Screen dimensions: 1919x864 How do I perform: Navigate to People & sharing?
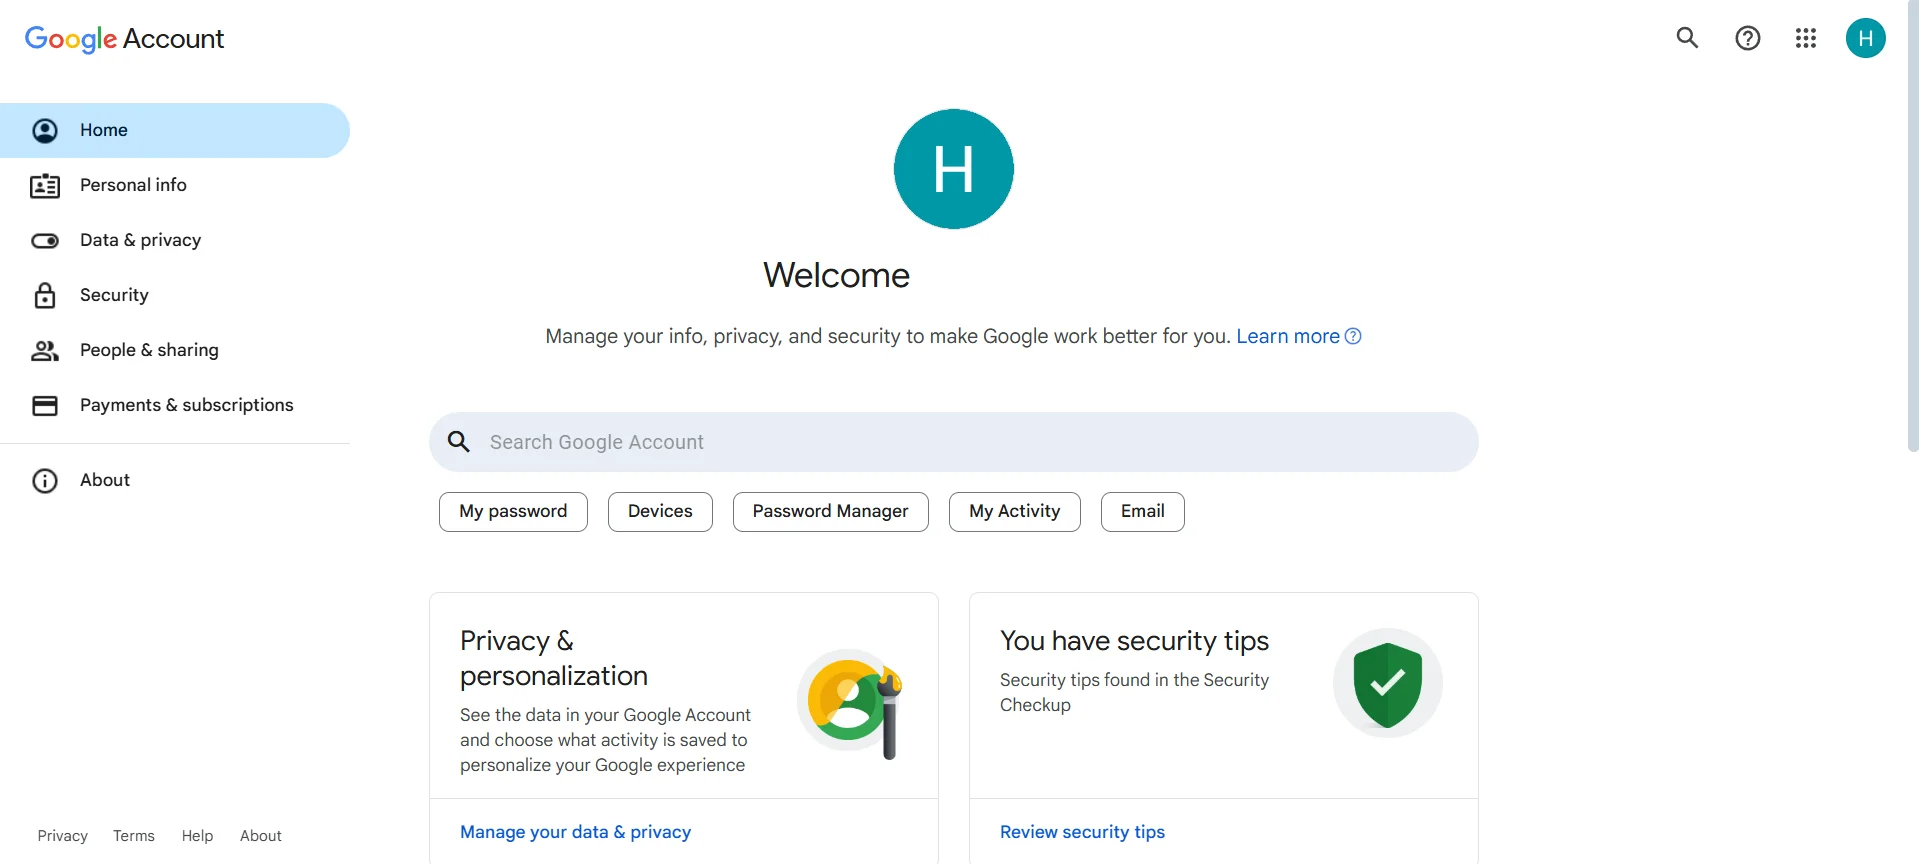[175, 350]
